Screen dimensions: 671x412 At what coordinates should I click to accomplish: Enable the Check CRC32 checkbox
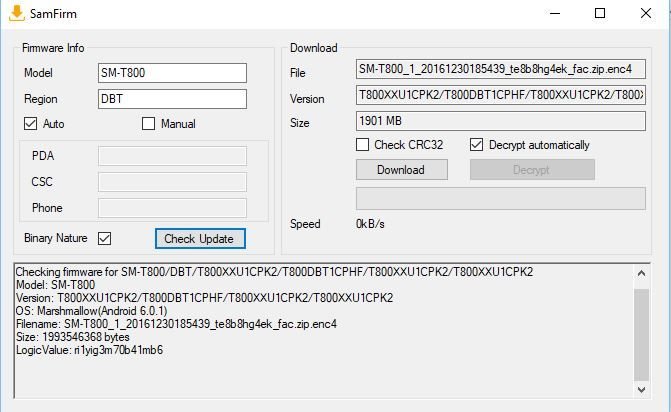[x=362, y=145]
